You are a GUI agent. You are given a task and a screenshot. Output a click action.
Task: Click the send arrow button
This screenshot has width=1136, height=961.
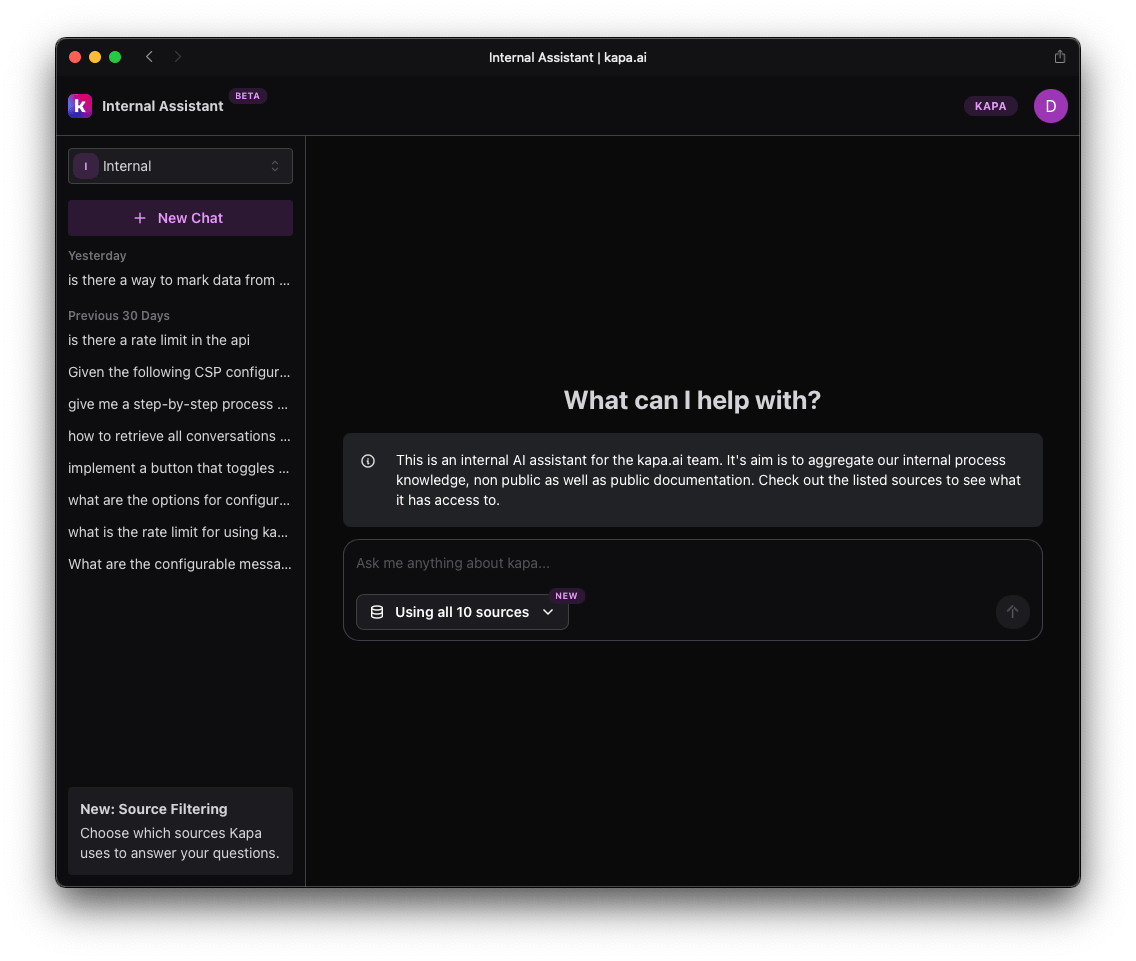(x=1012, y=612)
